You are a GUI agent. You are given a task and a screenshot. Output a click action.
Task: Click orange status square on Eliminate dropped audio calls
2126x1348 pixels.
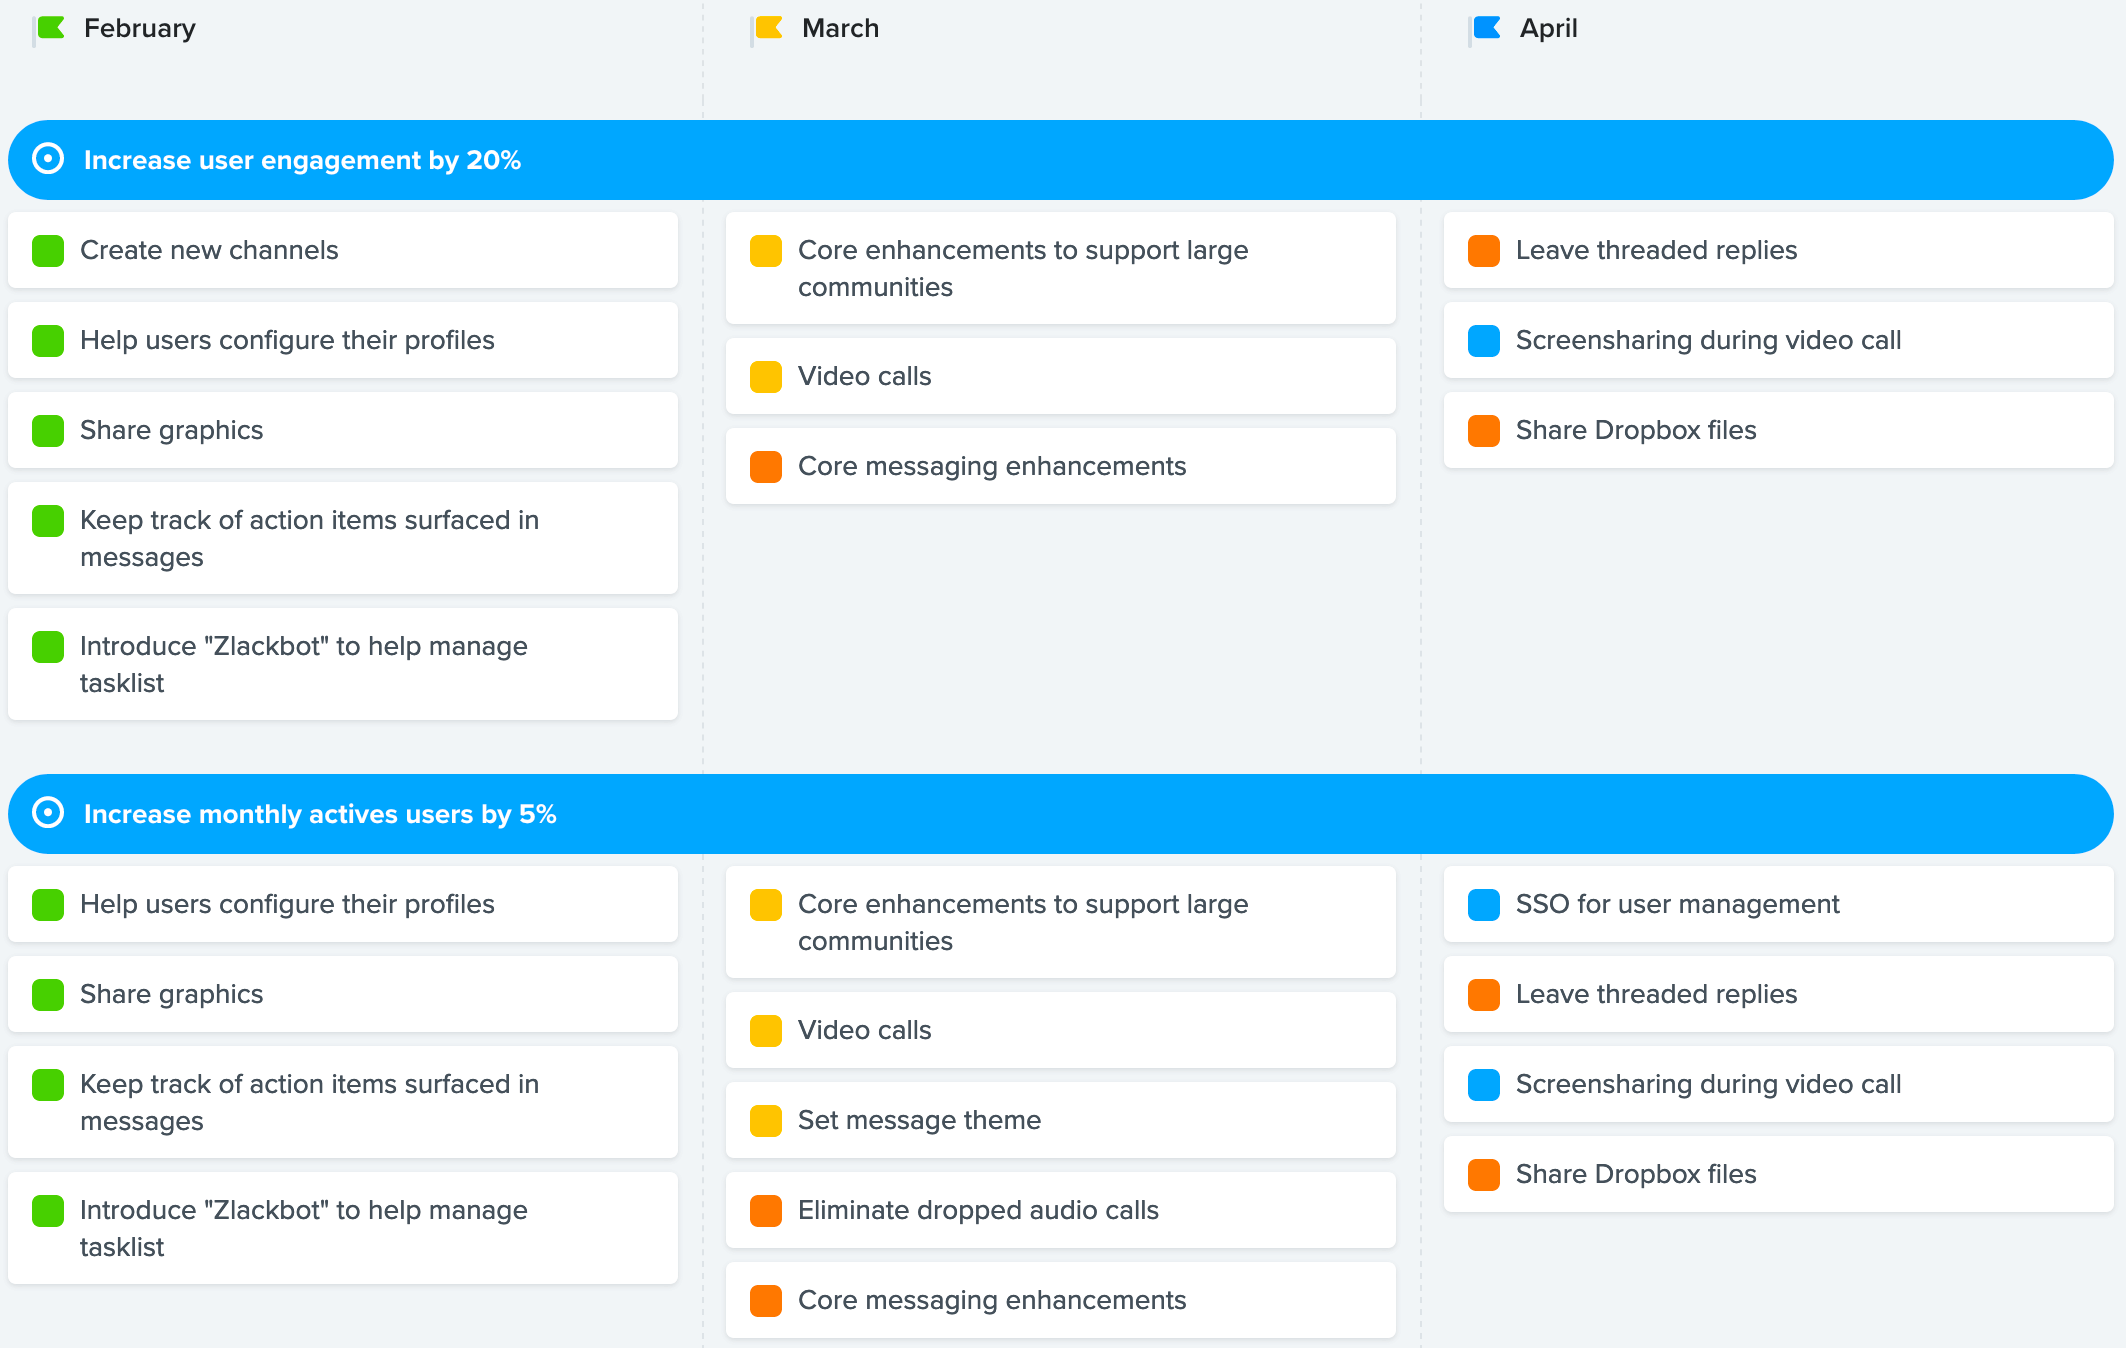pos(766,1211)
